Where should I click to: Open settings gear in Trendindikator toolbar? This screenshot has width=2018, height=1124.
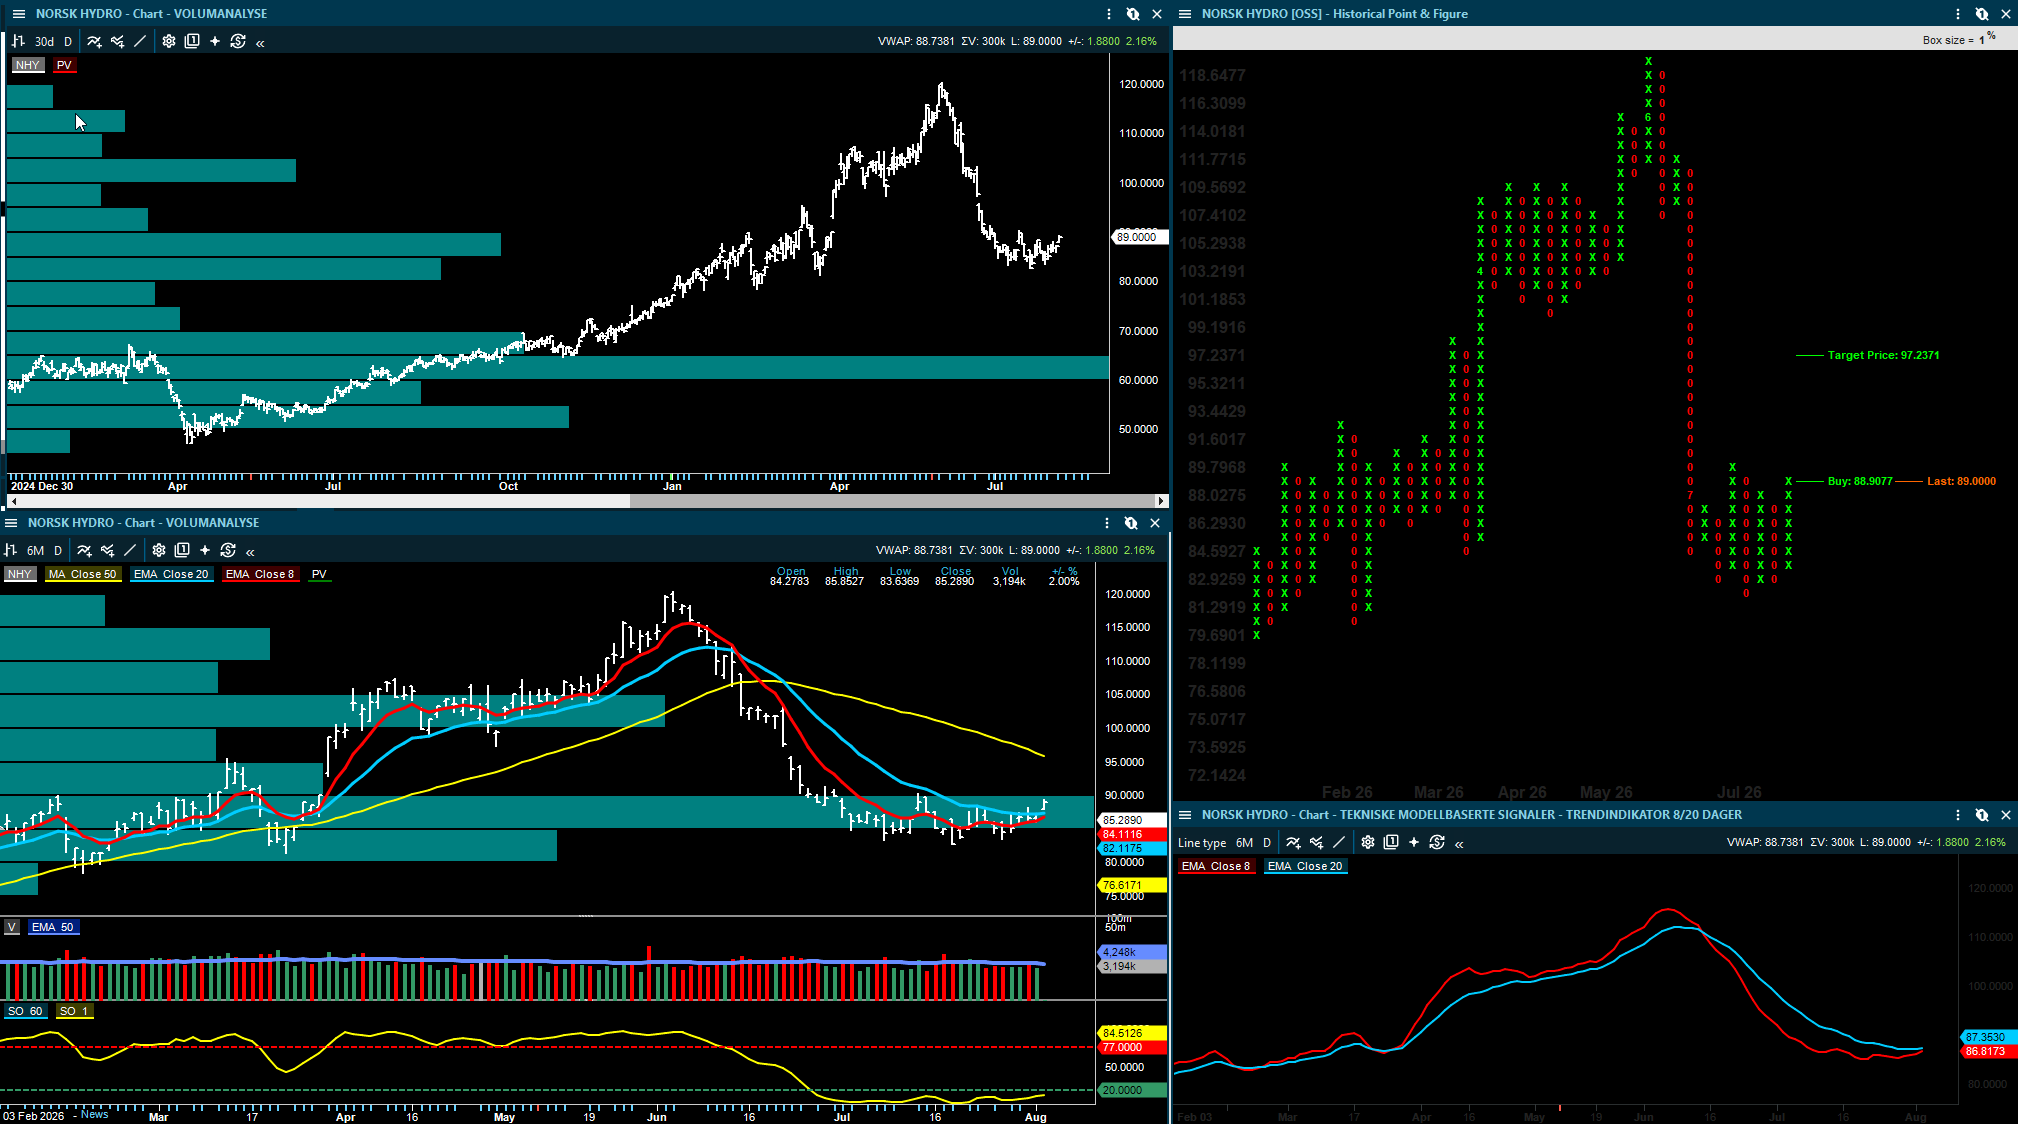[x=1368, y=843]
